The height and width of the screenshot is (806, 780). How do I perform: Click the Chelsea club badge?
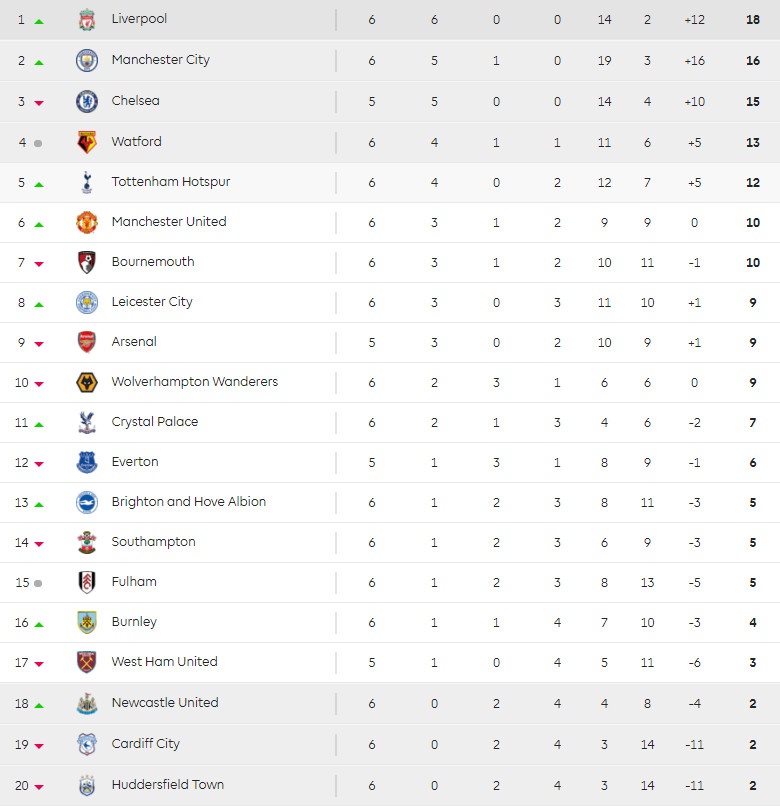[x=87, y=101]
